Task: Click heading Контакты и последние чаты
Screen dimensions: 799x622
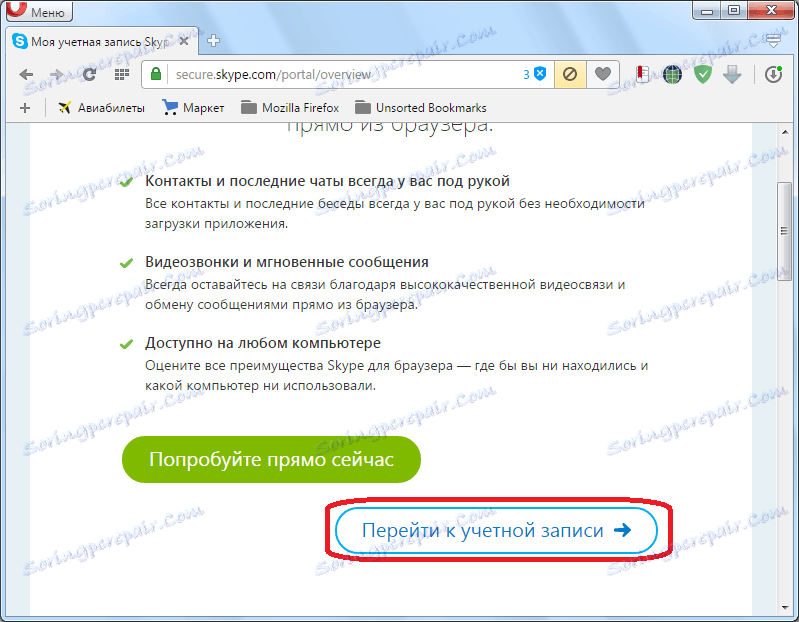Action: tap(327, 181)
